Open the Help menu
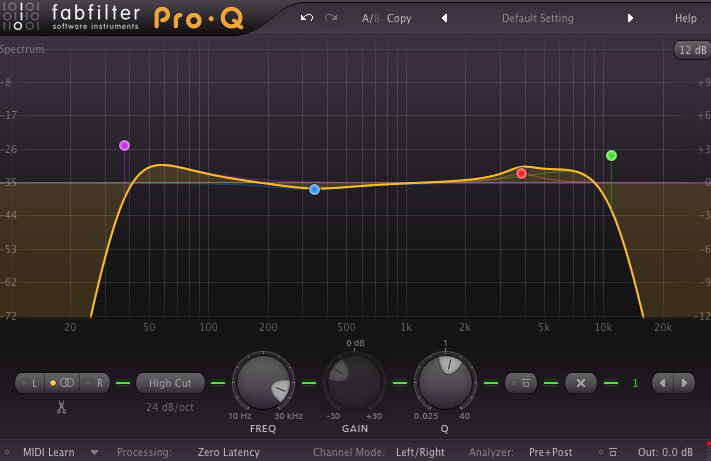Screen dimensions: 711x461 (x=685, y=18)
